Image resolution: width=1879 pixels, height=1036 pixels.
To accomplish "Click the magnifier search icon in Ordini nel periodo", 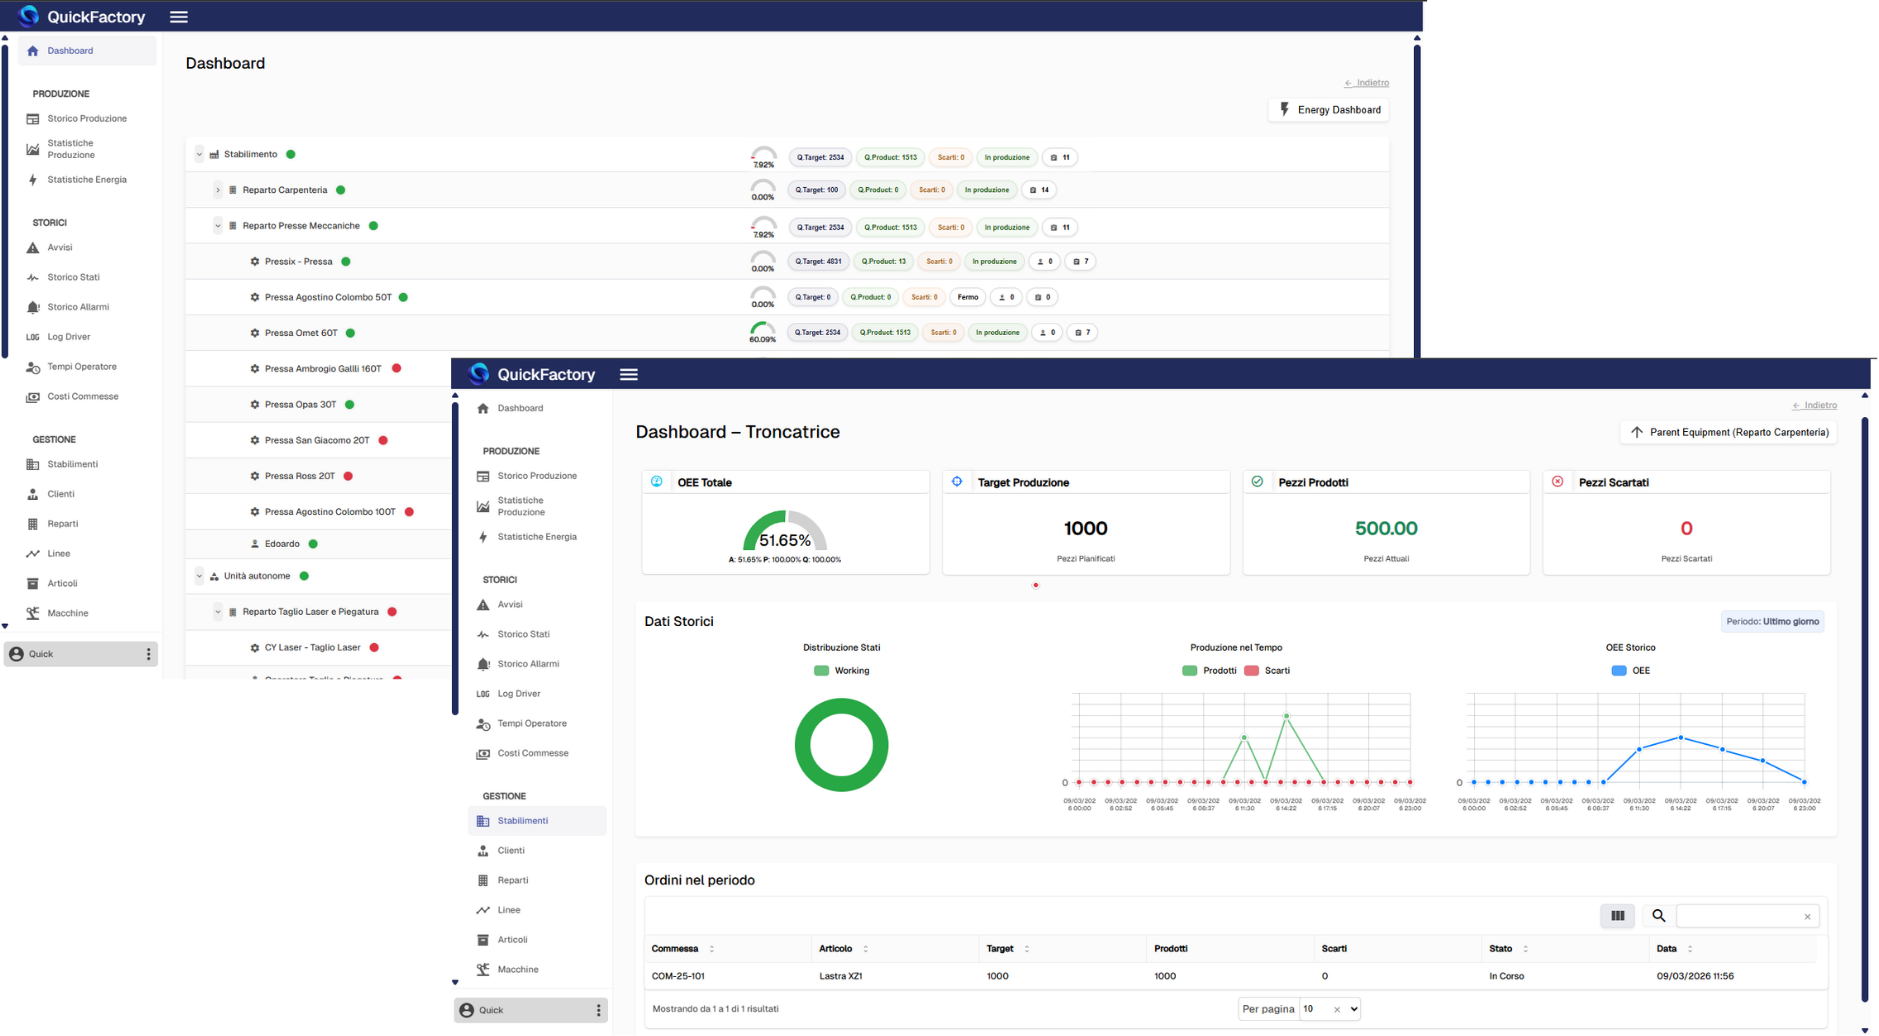I will tap(1658, 915).
